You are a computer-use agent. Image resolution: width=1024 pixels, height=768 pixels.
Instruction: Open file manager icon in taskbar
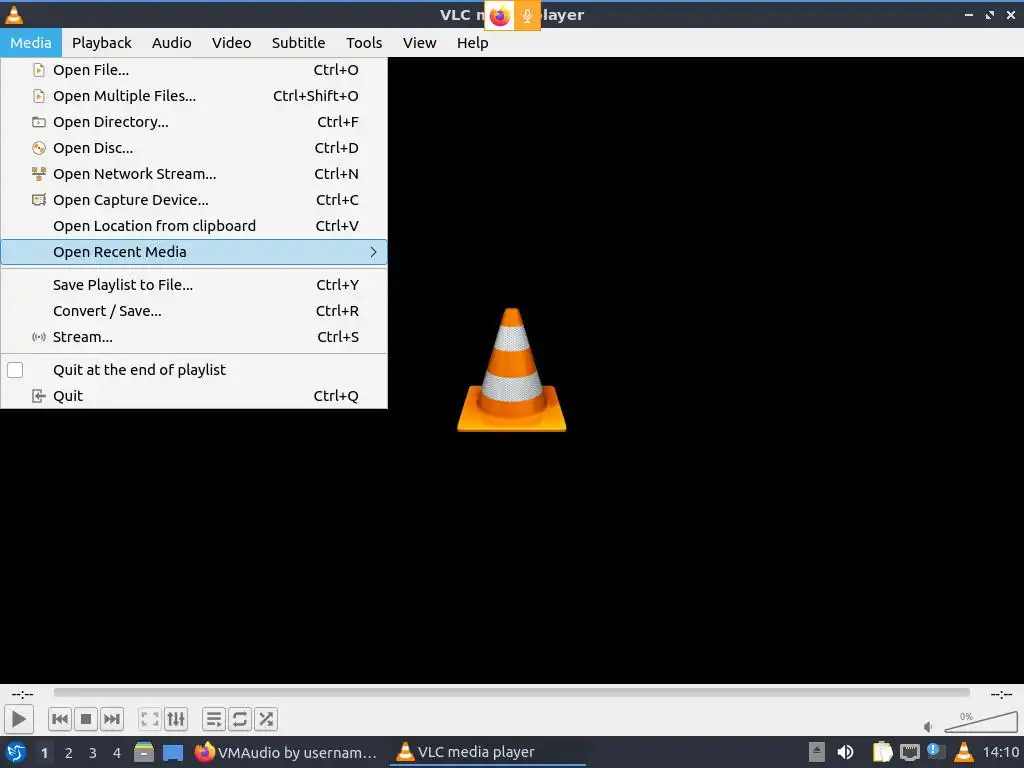(x=144, y=752)
